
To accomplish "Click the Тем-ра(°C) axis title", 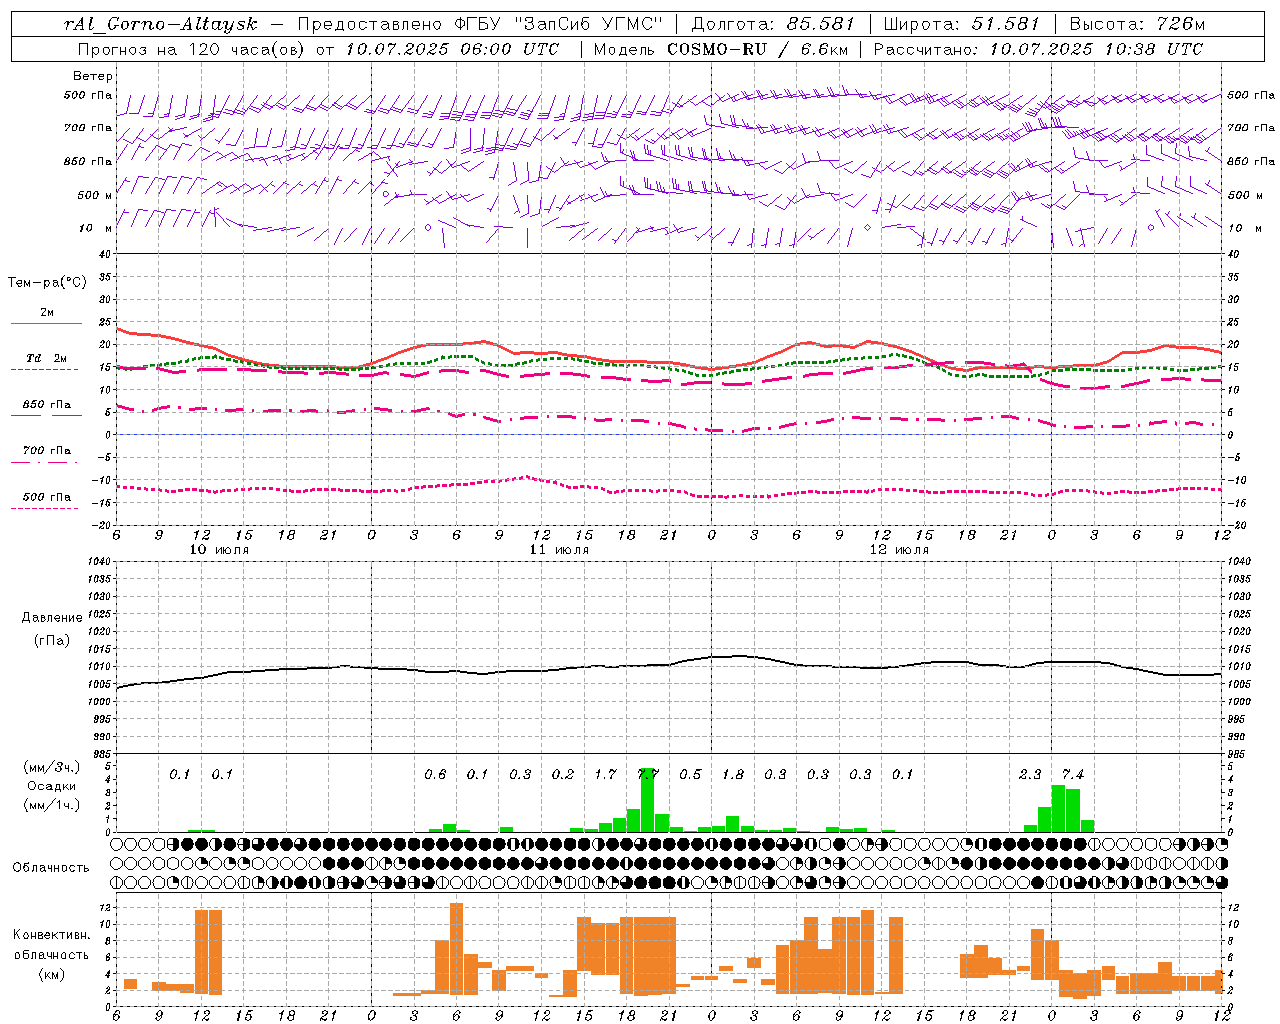I will click(x=47, y=283).
